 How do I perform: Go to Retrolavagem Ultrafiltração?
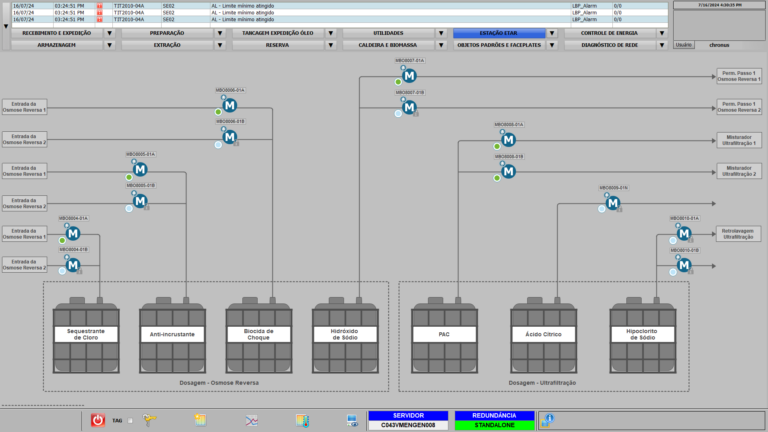738,234
